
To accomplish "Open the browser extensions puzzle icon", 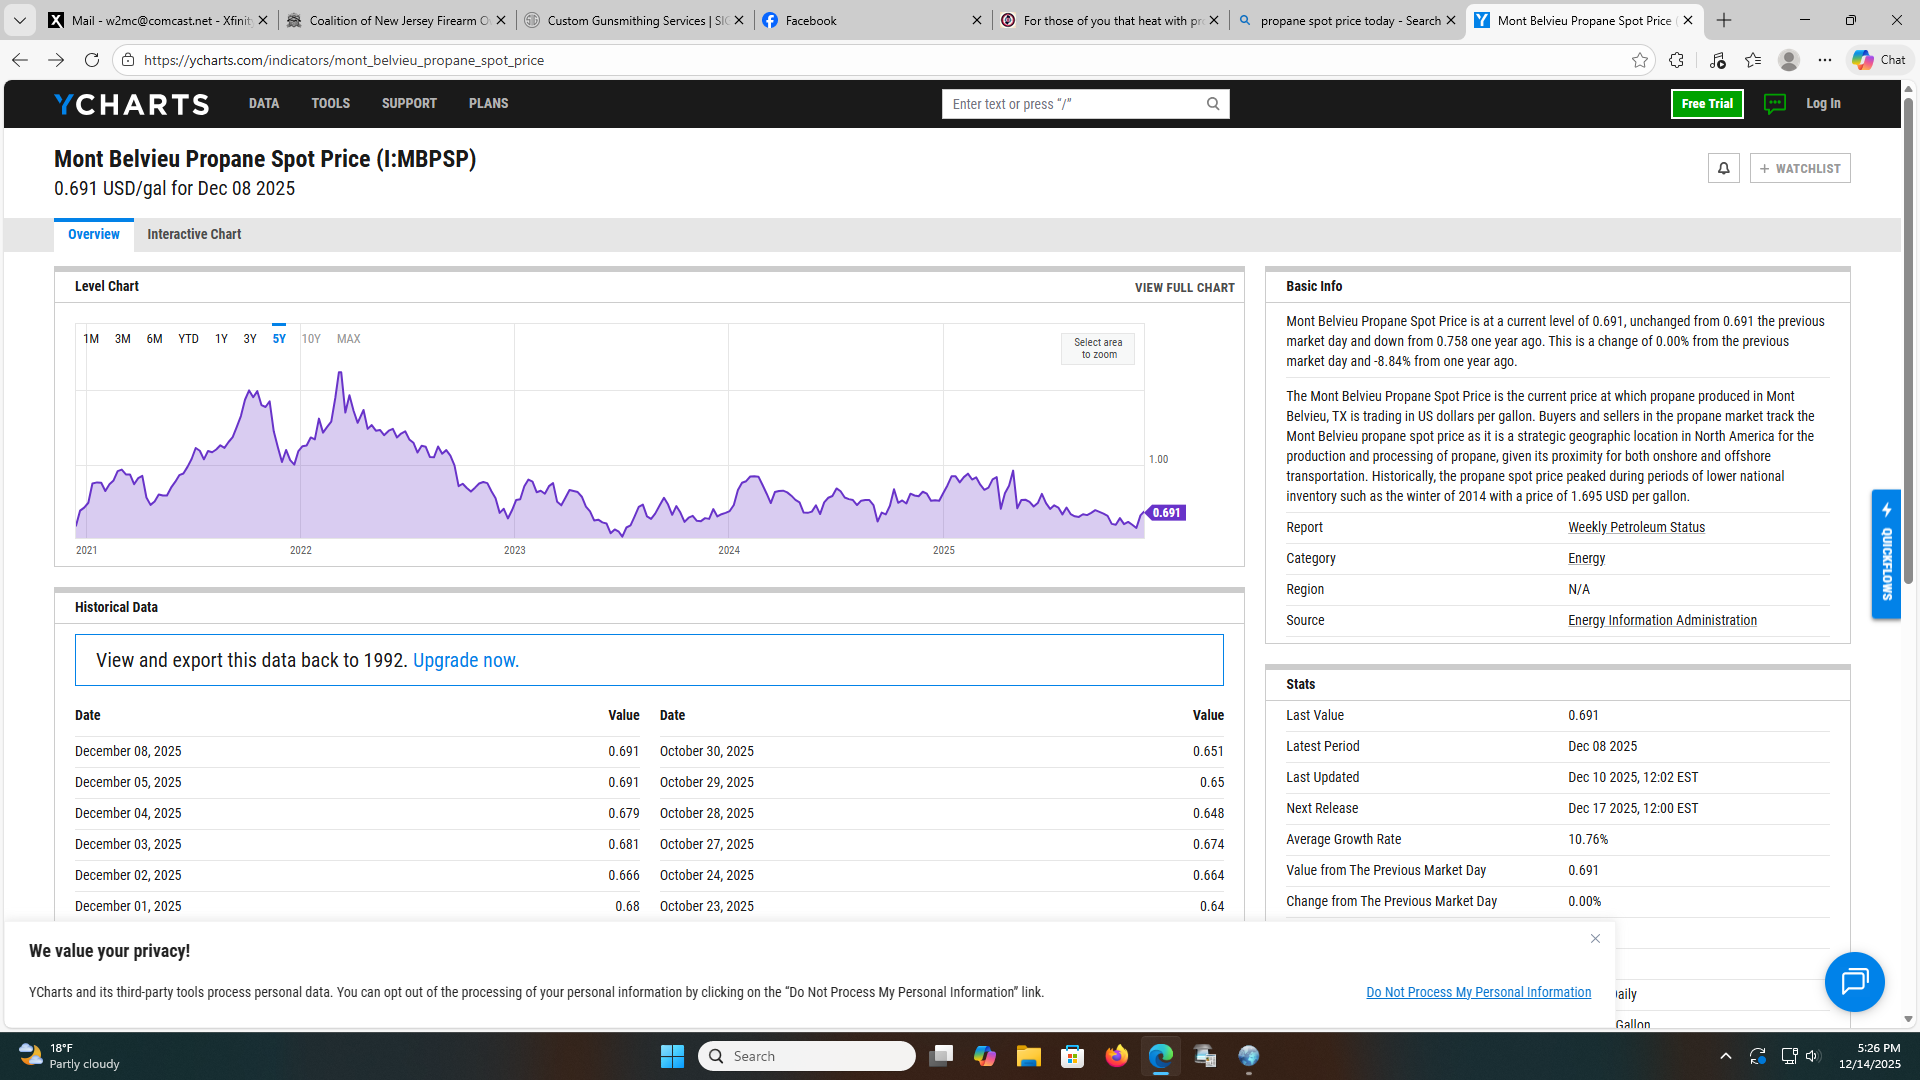I will (1676, 60).
